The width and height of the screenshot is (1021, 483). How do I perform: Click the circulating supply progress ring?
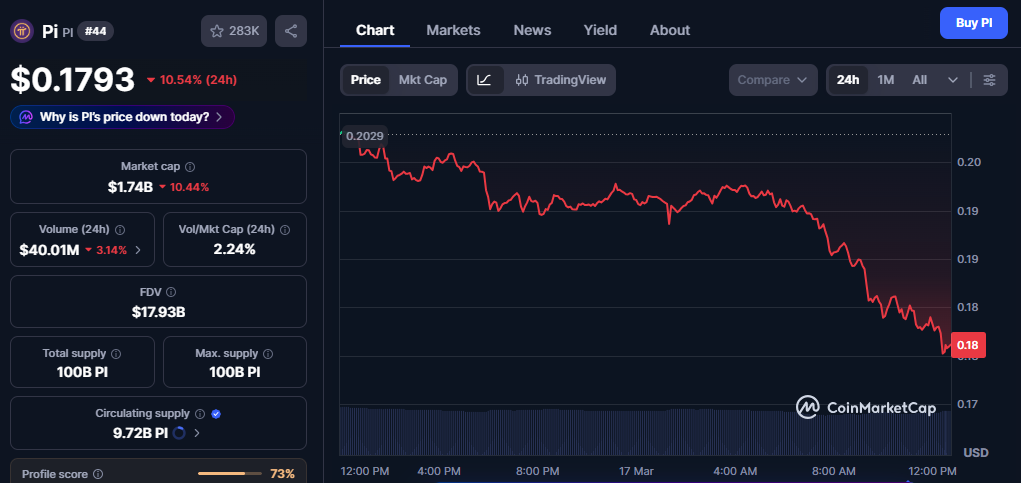(x=180, y=432)
